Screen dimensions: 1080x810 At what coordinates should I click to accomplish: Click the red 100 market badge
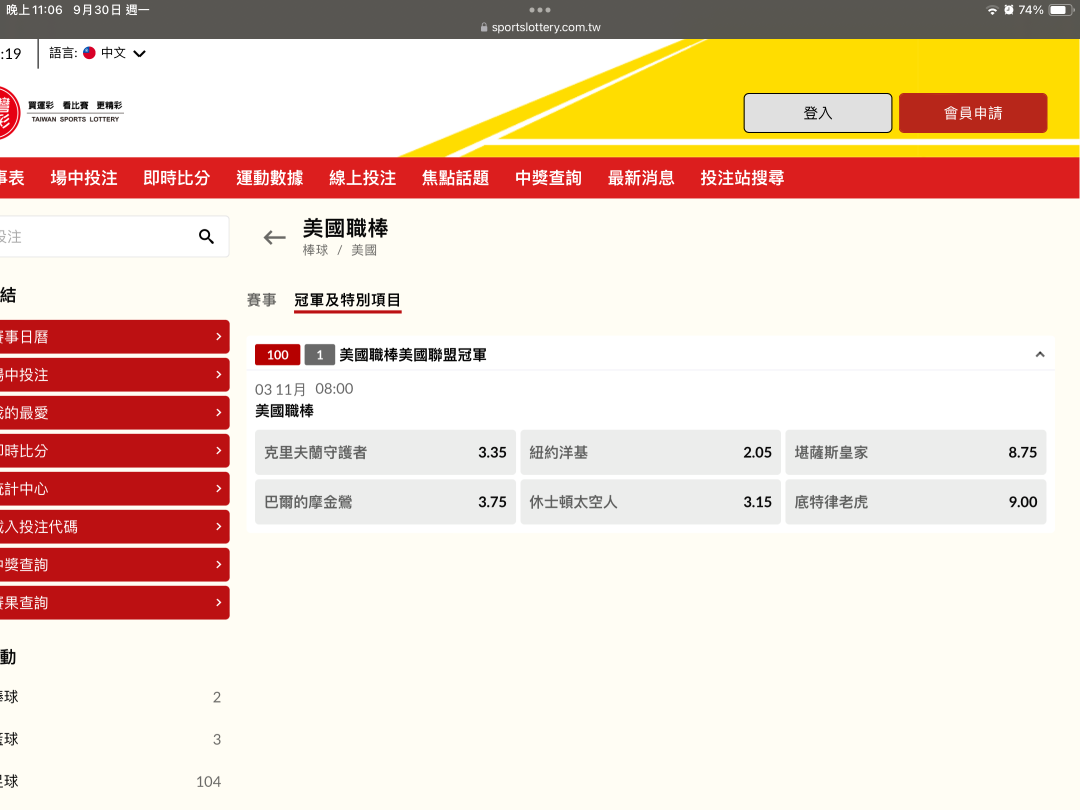coord(278,355)
